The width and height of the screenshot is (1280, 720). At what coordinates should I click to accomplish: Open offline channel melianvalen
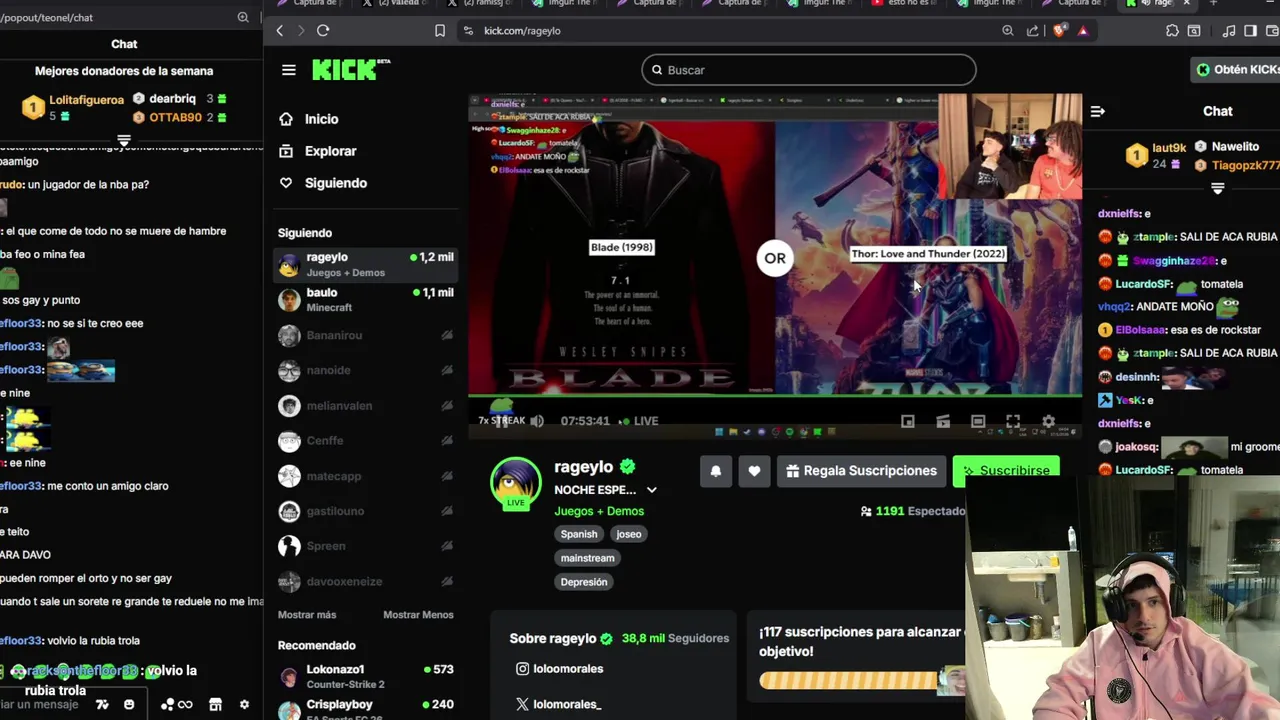tap(366, 406)
